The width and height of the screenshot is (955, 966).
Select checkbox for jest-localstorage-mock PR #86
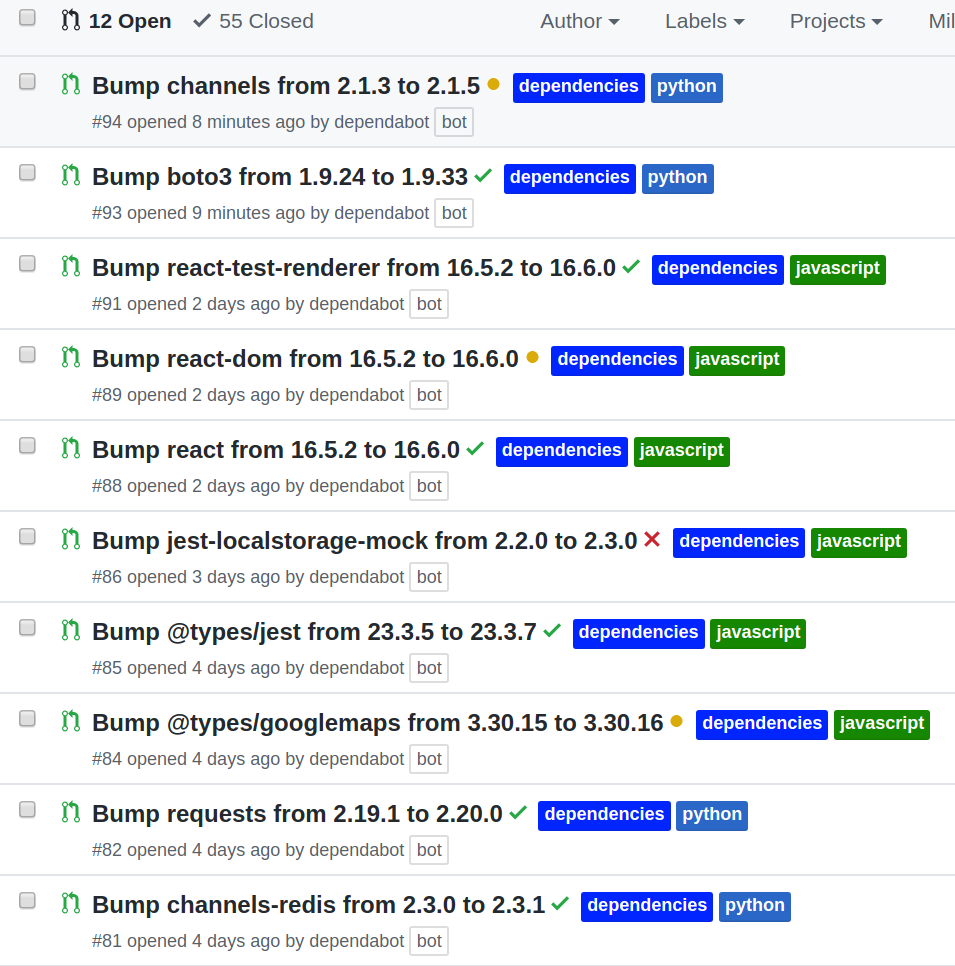[x=27, y=537]
